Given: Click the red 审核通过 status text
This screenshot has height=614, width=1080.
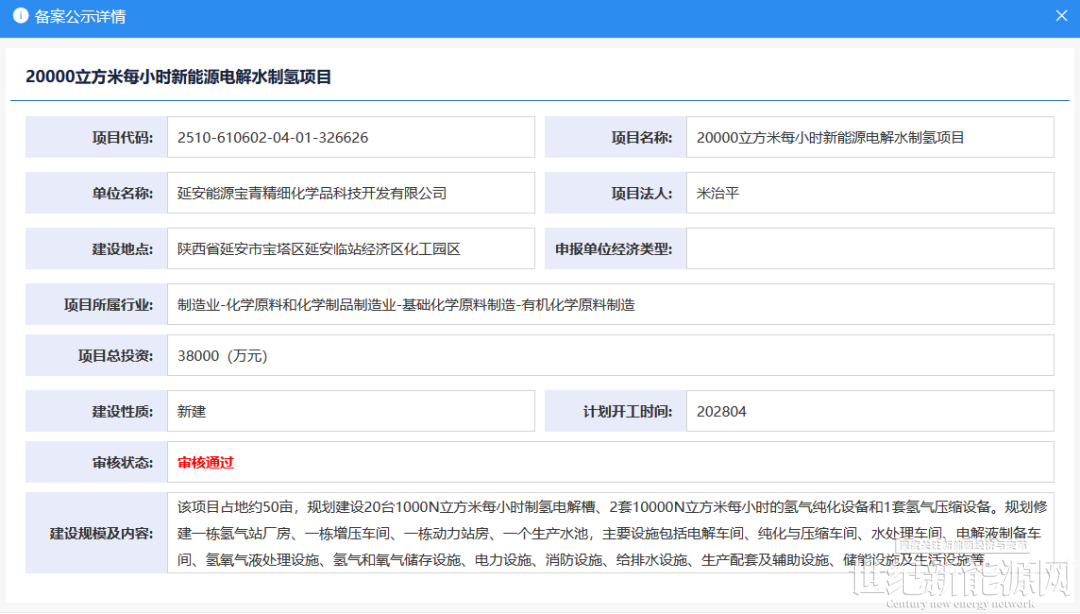Looking at the screenshot, I should [205, 463].
